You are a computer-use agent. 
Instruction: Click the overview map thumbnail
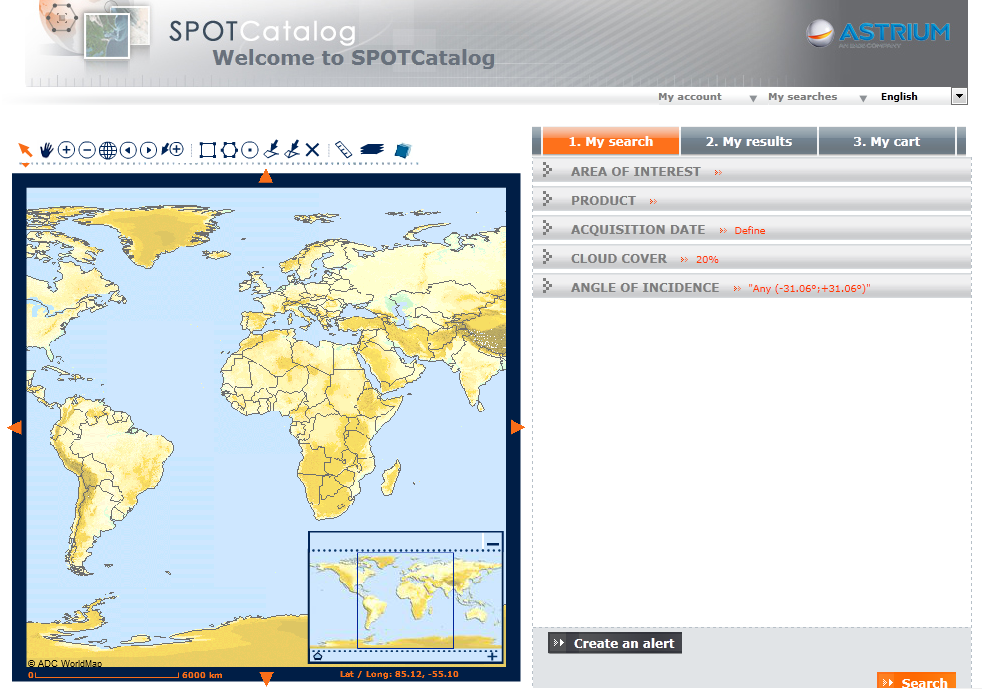[406, 600]
